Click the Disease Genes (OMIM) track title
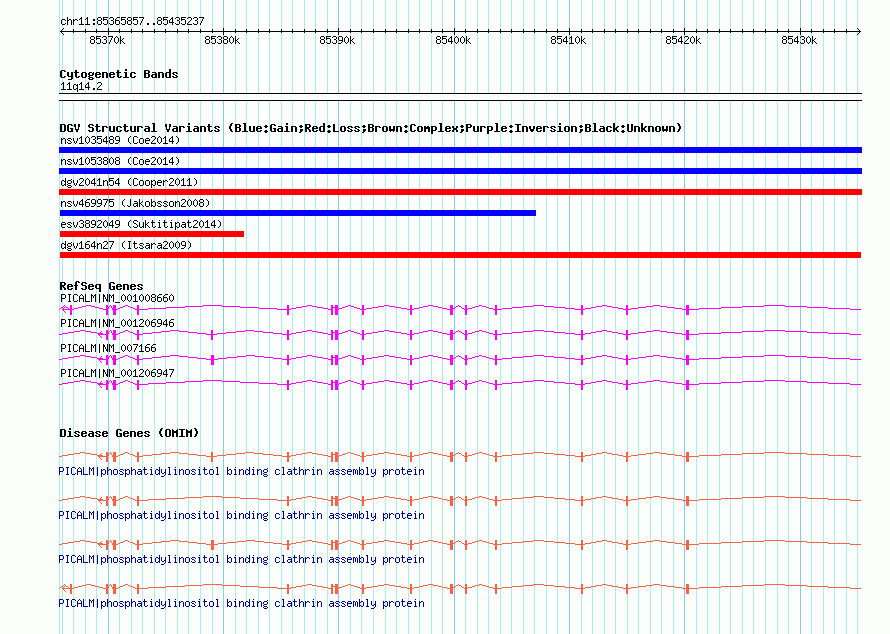Viewport: 890px width, 634px height. tap(129, 433)
